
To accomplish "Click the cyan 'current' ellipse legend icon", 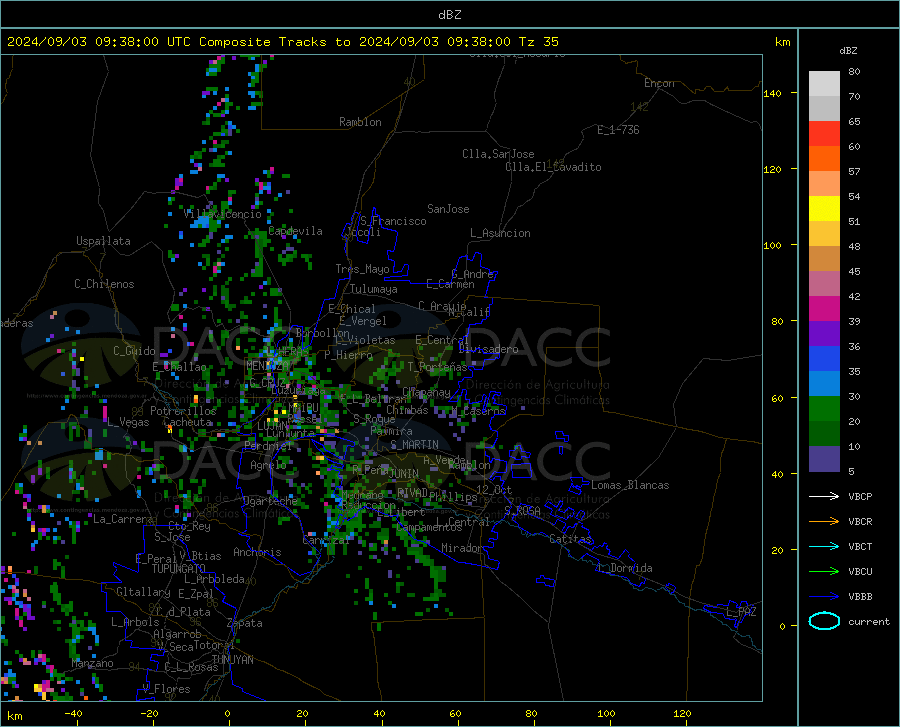I will [x=824, y=621].
